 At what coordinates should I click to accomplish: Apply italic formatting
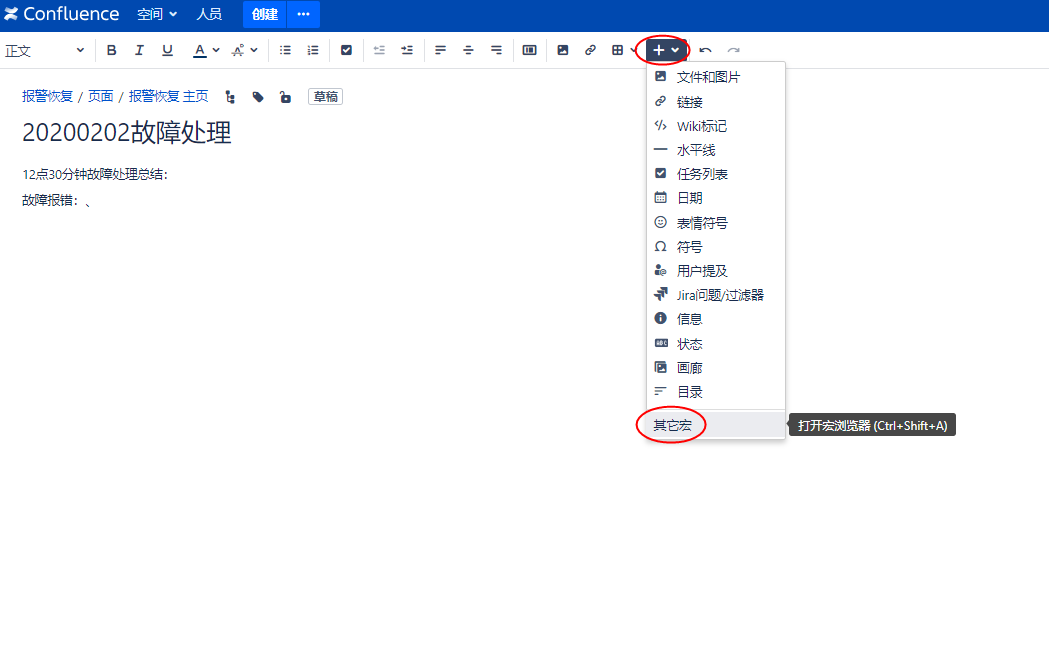(139, 50)
